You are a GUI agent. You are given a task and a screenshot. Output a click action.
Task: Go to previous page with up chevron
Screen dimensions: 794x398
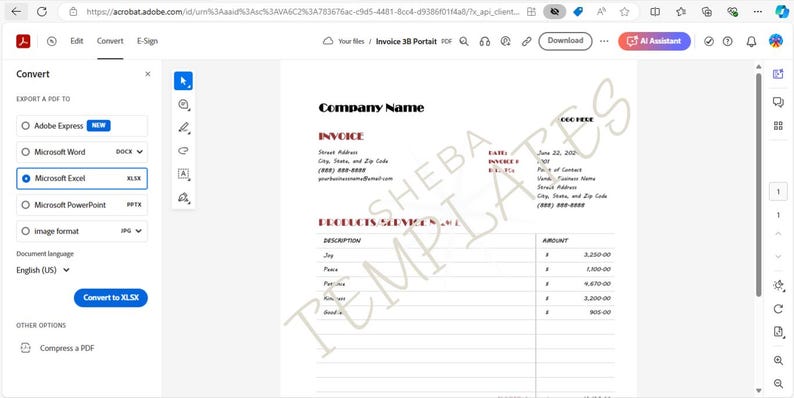[778, 234]
